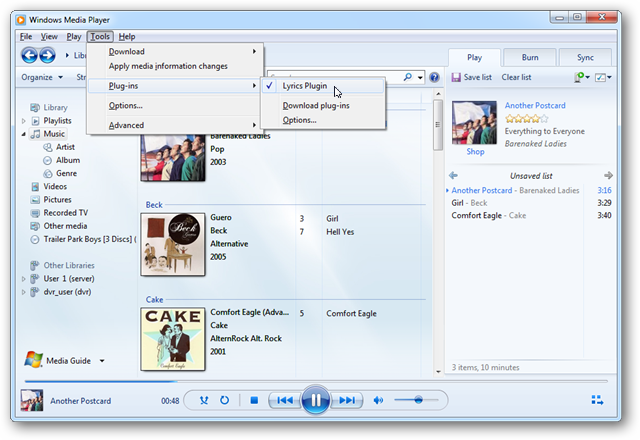Open the Another Postcard title link
640x440 pixels.
pyautogui.click(x=535, y=105)
